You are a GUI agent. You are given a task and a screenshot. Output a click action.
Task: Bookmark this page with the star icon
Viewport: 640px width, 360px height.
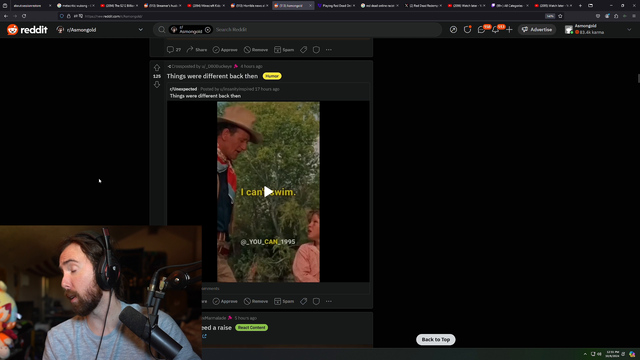tap(560, 16)
